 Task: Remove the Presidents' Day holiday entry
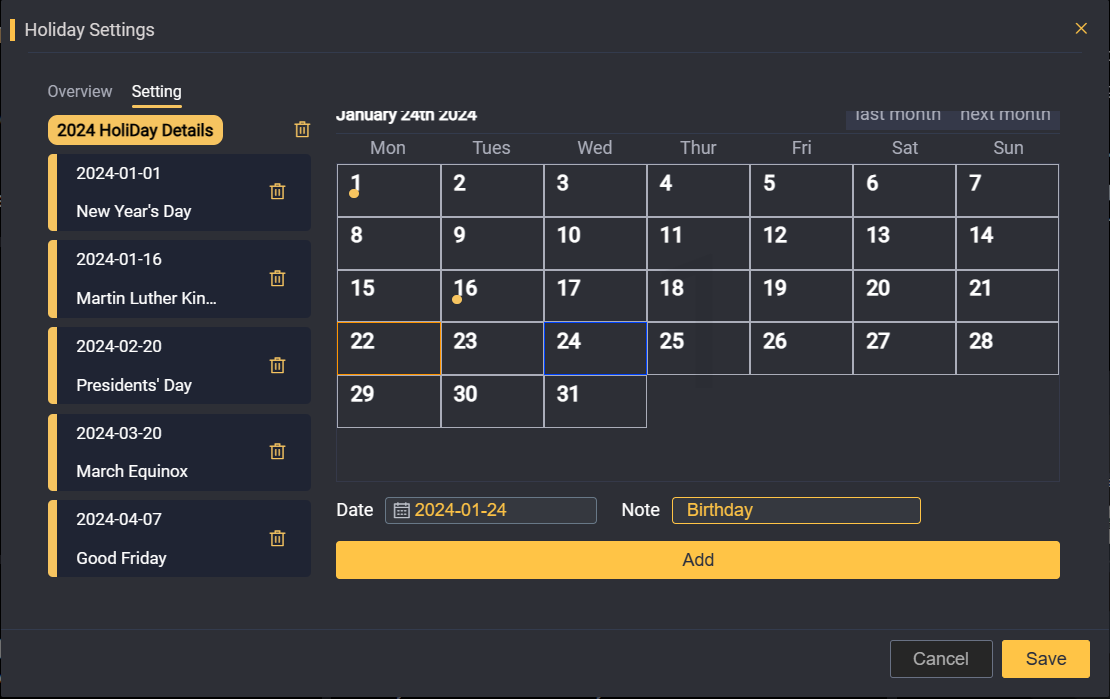pyautogui.click(x=278, y=366)
